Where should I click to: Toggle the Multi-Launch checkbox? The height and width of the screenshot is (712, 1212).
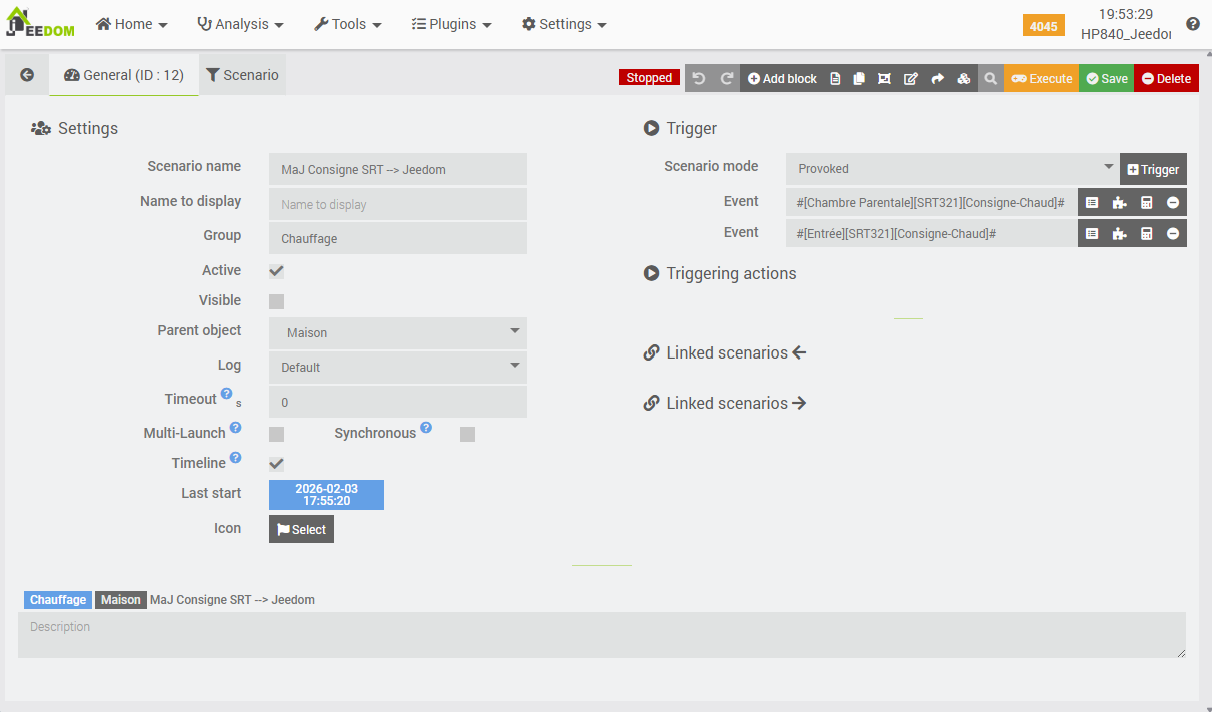click(277, 434)
